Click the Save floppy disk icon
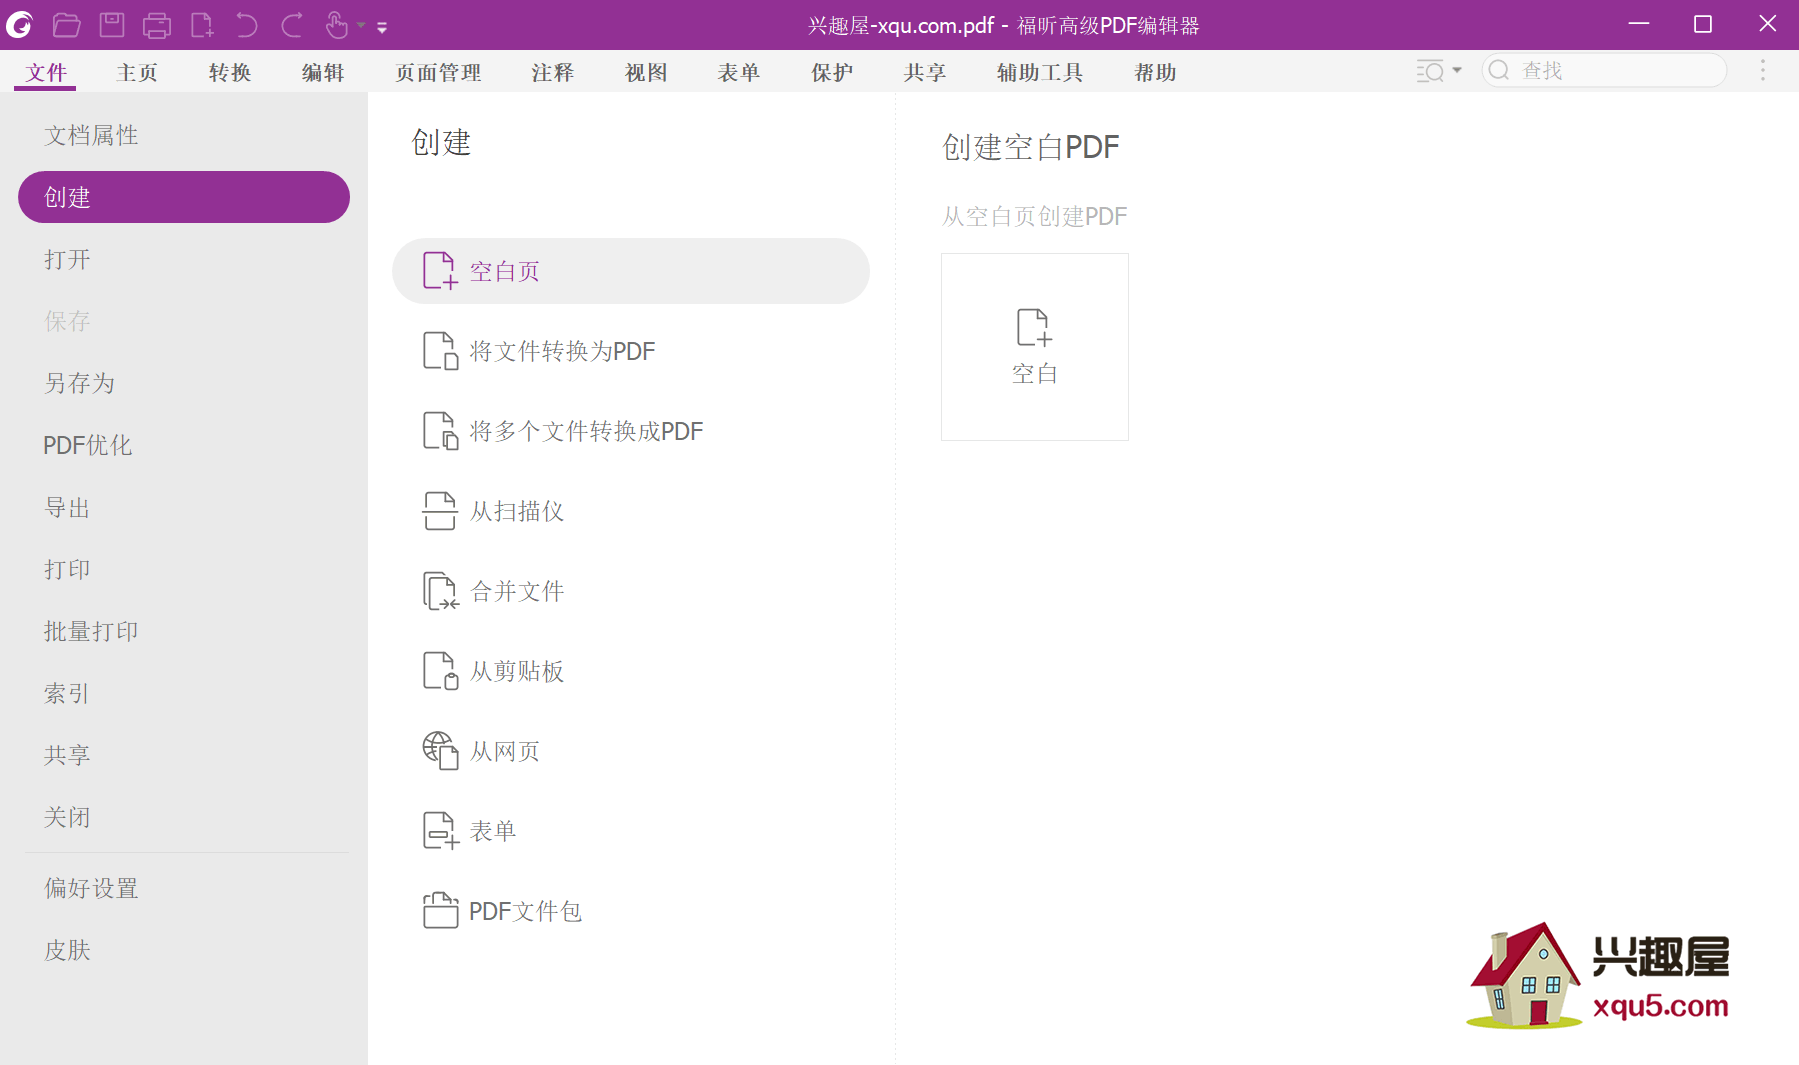The image size is (1799, 1065). click(112, 25)
